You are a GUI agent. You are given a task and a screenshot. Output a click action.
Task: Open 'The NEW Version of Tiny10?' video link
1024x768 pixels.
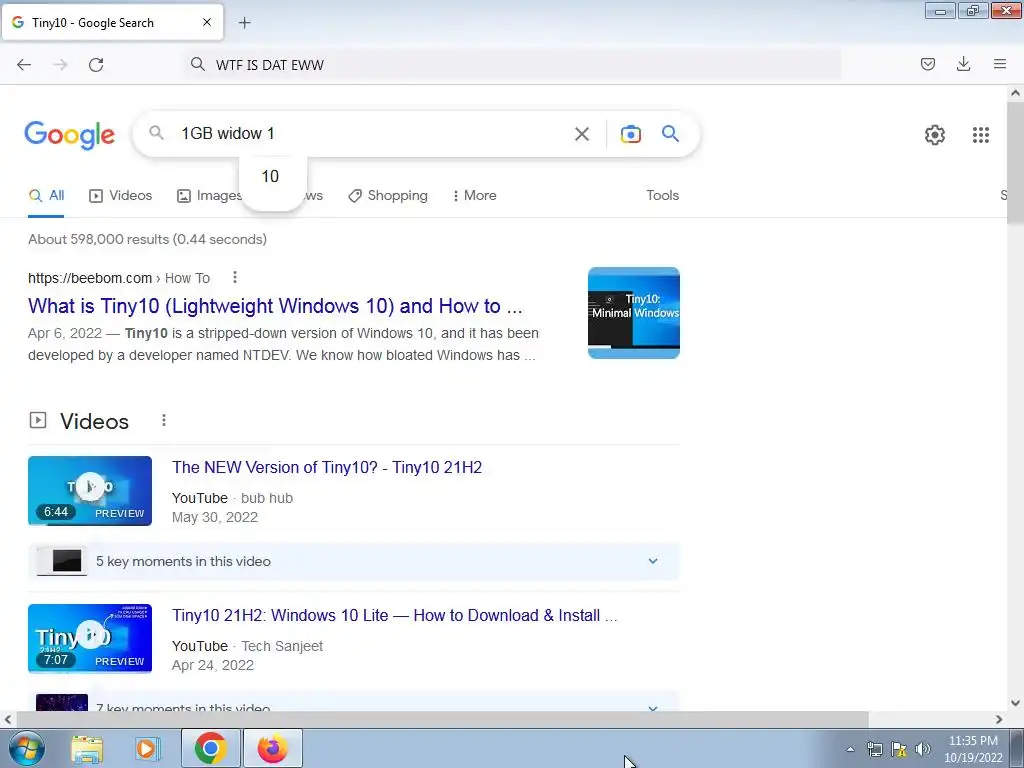[x=327, y=467]
